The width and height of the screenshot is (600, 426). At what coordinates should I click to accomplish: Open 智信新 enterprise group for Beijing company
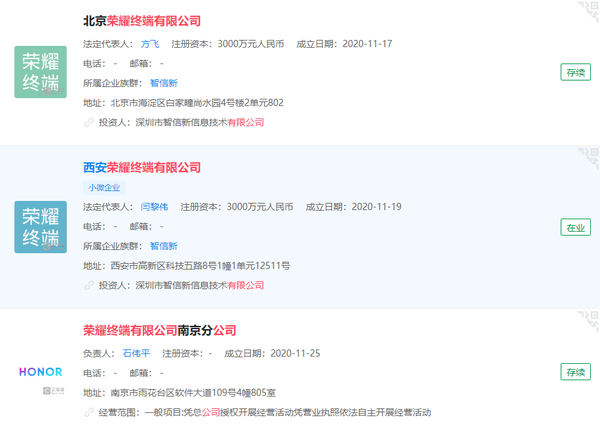(x=163, y=83)
